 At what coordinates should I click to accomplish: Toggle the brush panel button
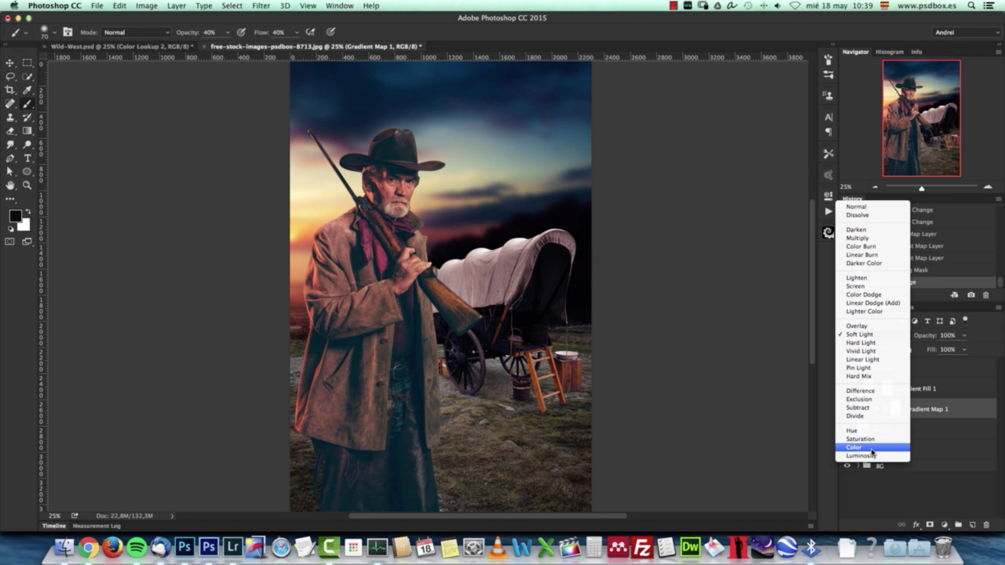coord(67,32)
